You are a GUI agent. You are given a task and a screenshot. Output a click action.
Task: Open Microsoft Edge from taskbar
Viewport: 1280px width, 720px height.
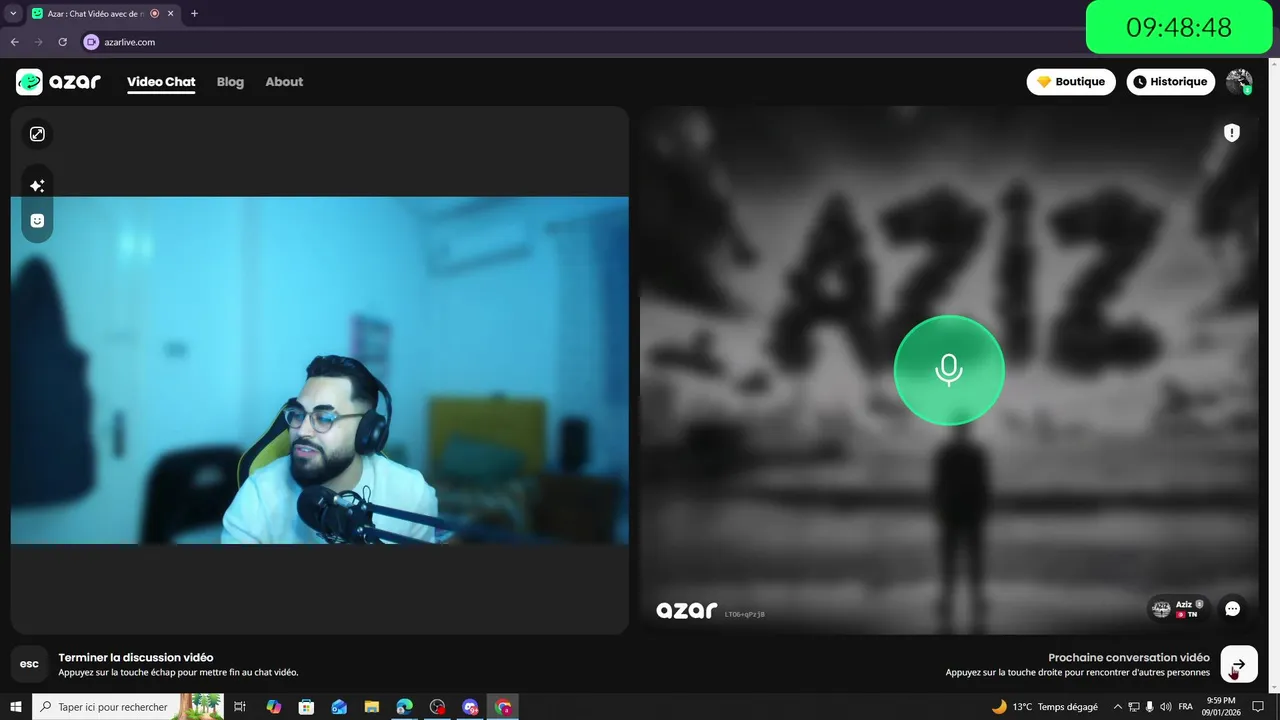pyautogui.click(x=405, y=707)
